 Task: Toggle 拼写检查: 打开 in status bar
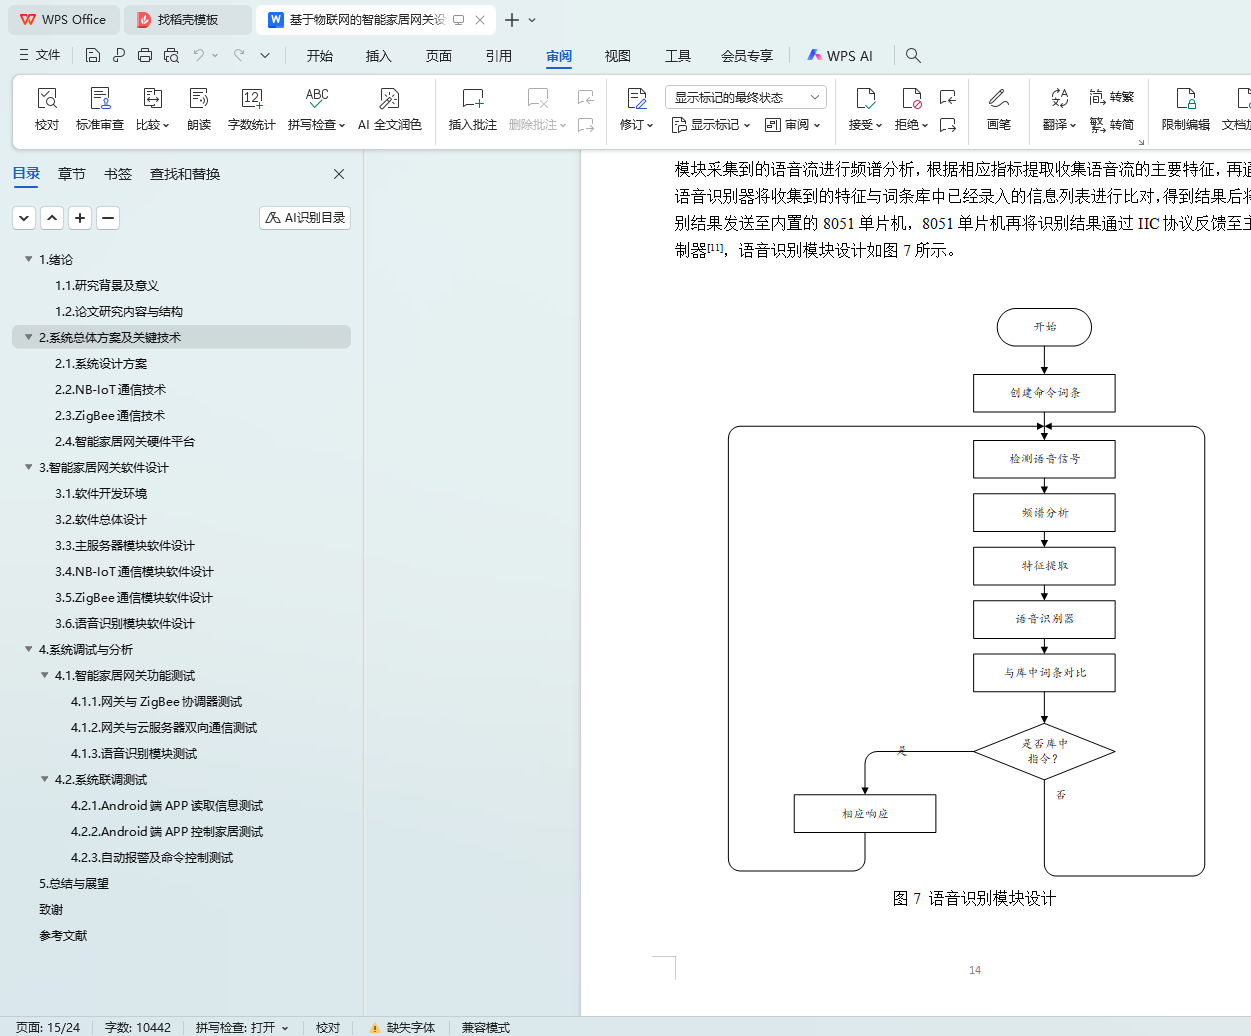click(242, 1027)
